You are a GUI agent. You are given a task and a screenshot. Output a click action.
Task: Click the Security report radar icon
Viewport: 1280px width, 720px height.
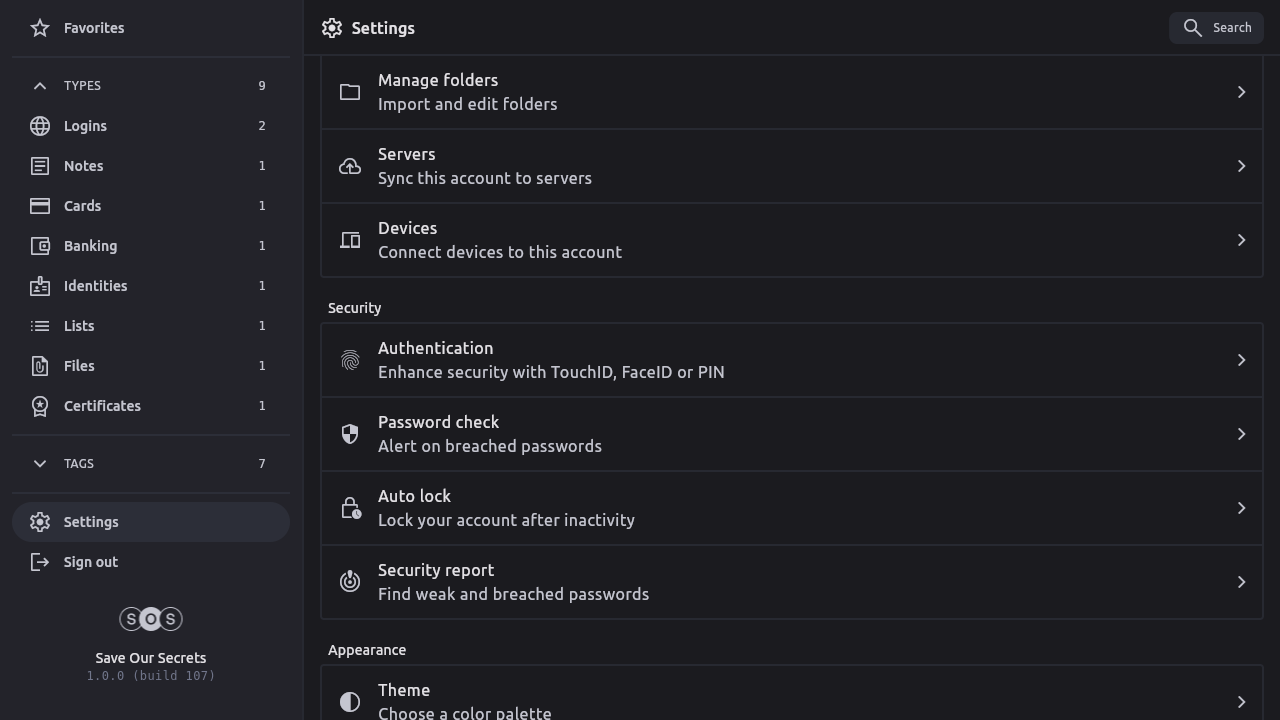click(x=350, y=582)
